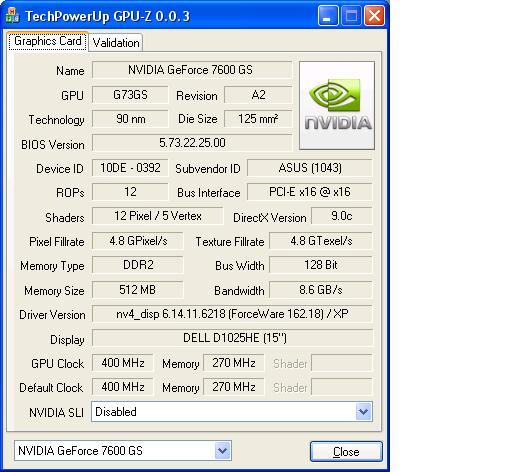Viewport: 512px width, 472px height.
Task: Click Memory Type value DDR2
Action: tap(138, 265)
